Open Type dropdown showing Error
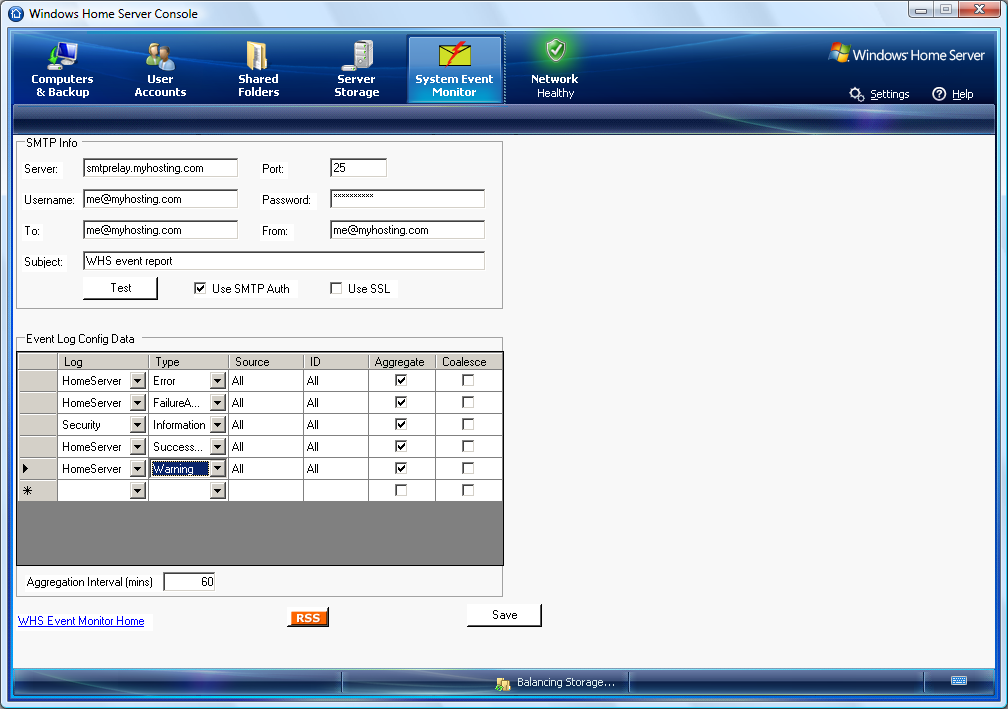This screenshot has height=709, width=1008. click(218, 381)
